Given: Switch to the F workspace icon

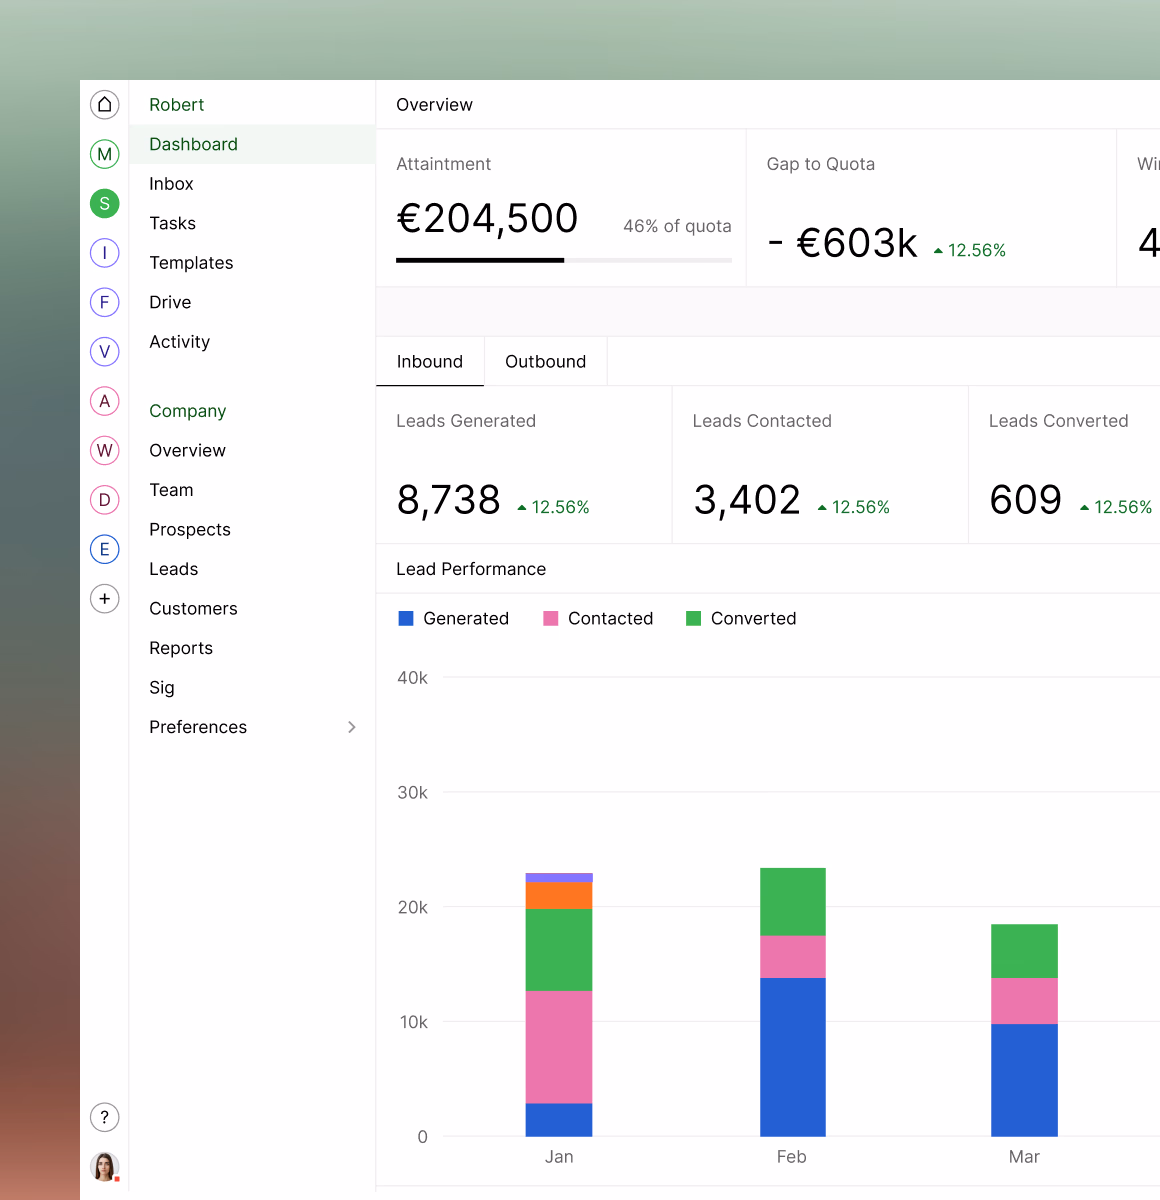Looking at the screenshot, I should click(x=104, y=302).
